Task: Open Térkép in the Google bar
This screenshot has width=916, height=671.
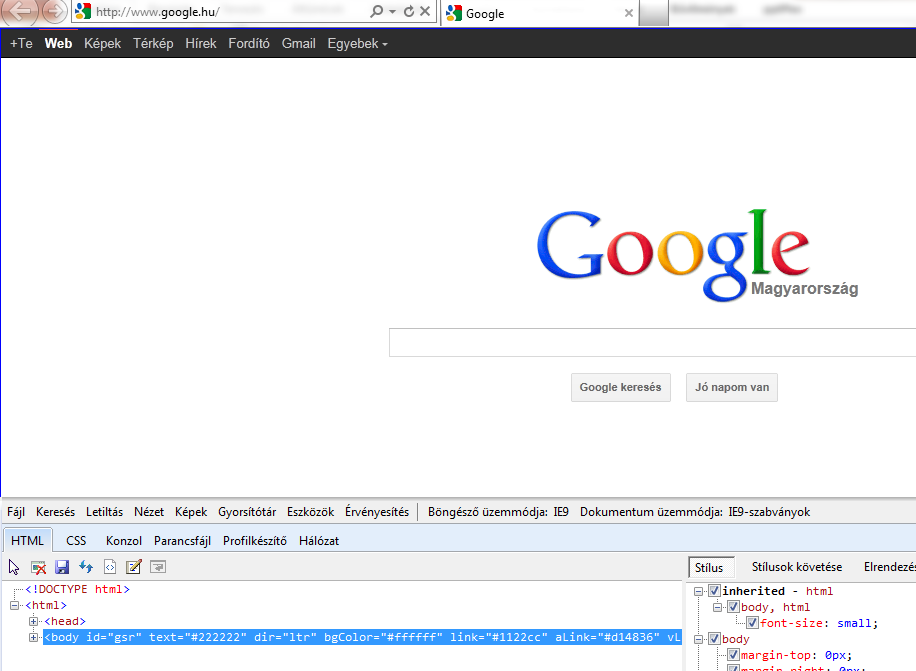Action: point(153,43)
